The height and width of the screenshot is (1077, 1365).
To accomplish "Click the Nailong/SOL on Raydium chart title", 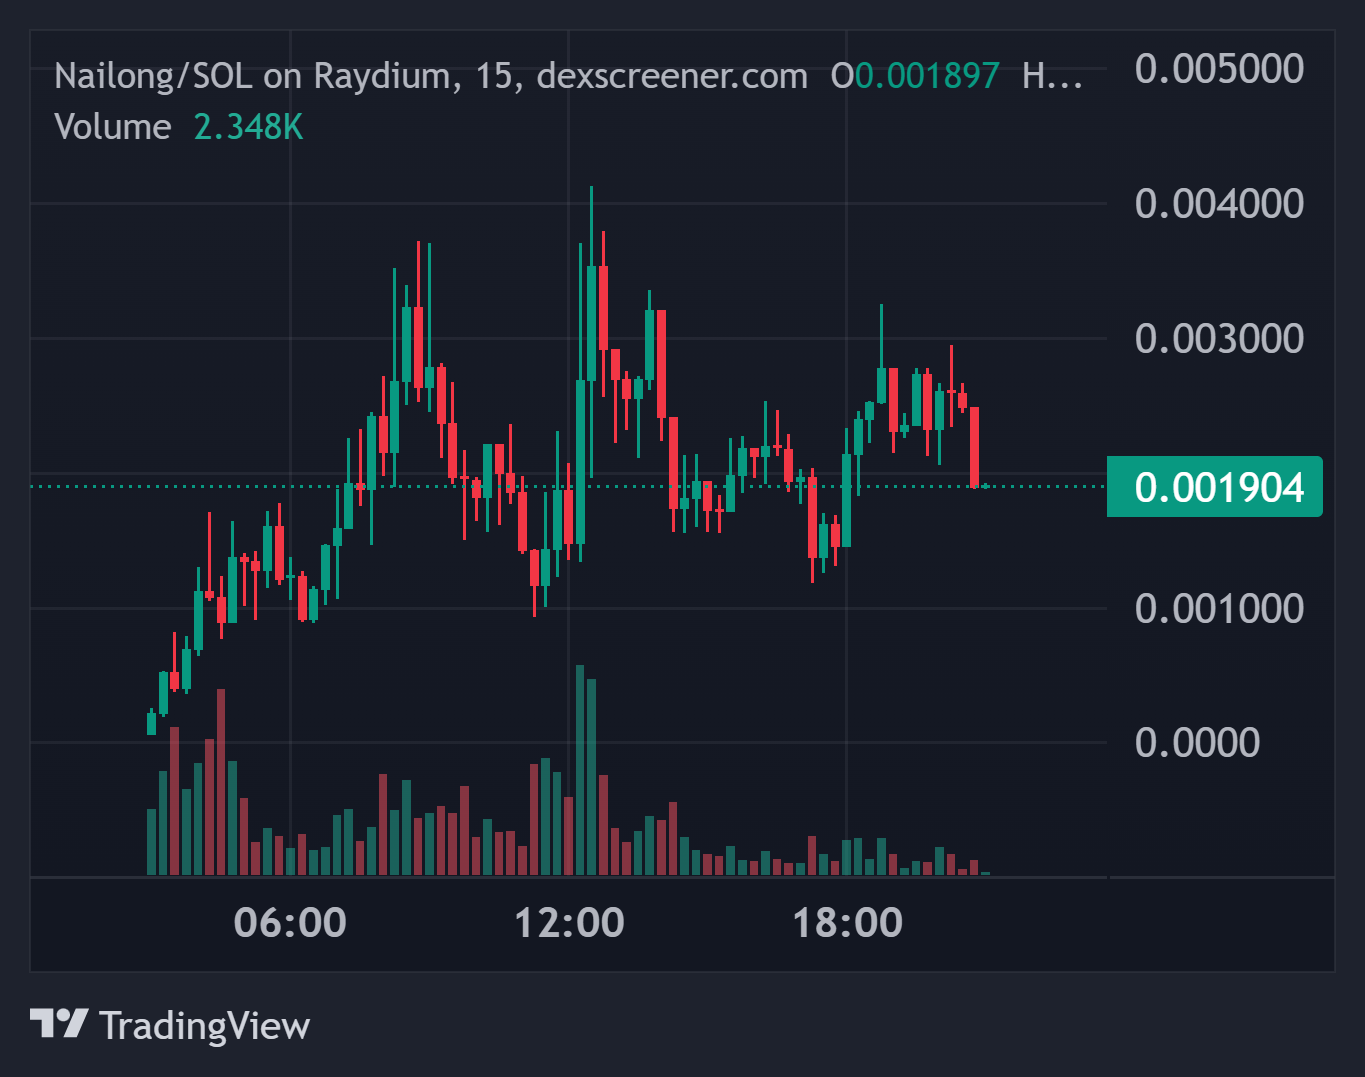I will [431, 76].
